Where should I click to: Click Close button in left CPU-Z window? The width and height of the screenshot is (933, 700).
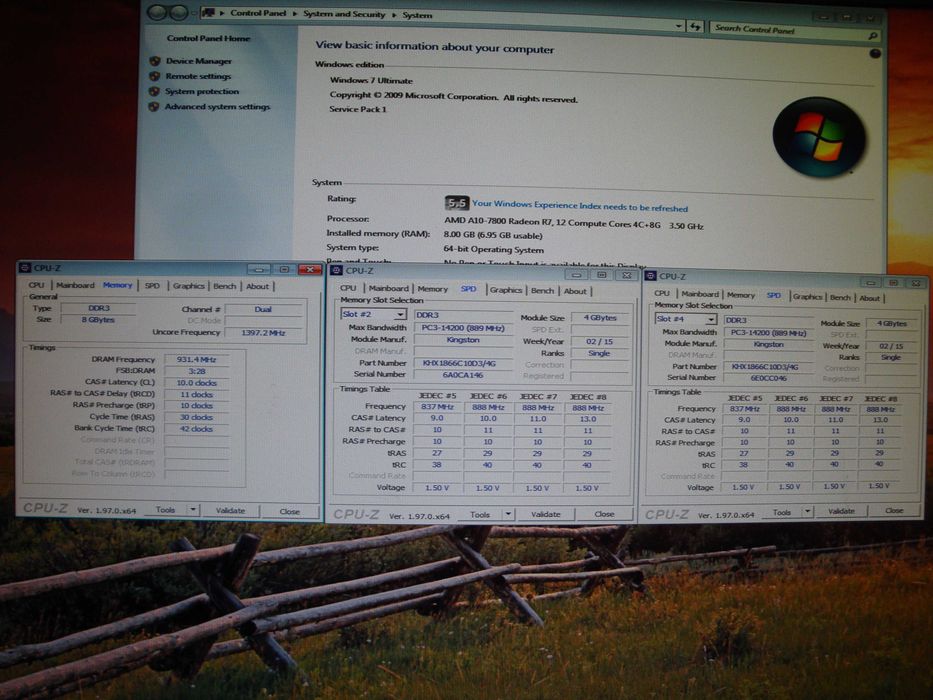(290, 511)
